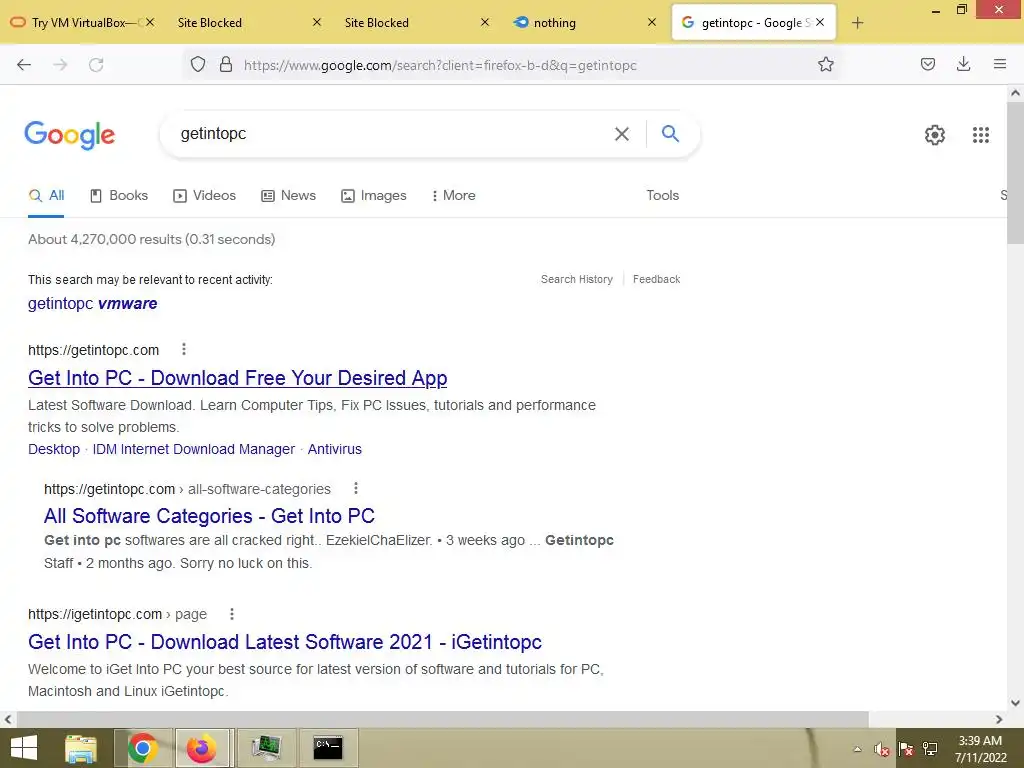This screenshot has width=1024, height=768.
Task: Expand the More search filters menu
Action: 454,195
